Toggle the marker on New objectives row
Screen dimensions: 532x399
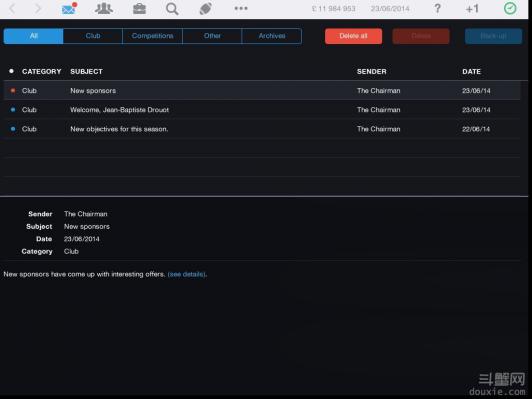tap(13, 129)
